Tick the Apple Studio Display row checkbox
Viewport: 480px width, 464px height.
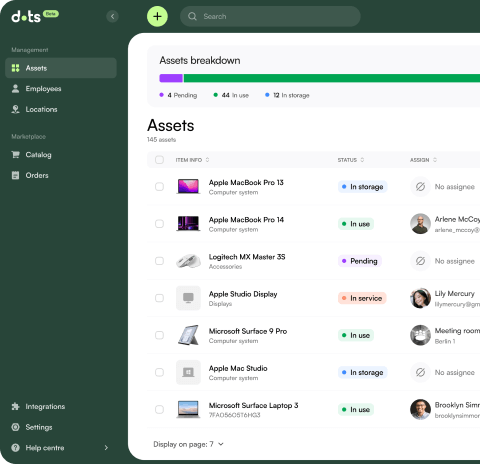tap(159, 298)
